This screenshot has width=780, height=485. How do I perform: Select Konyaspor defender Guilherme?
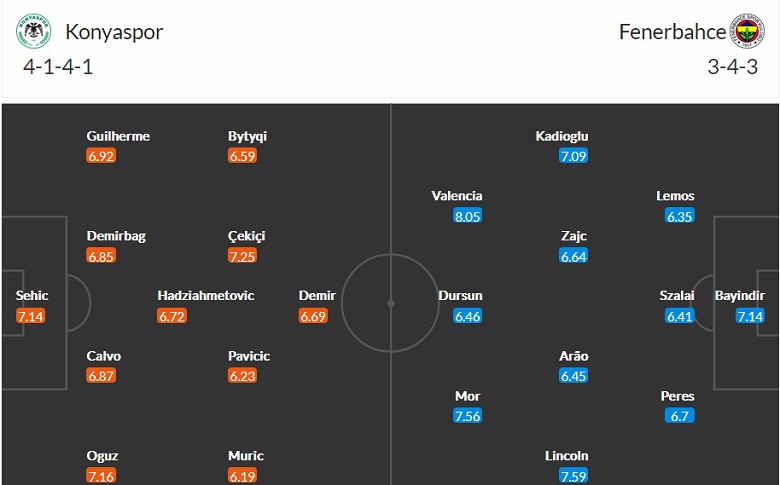coord(118,136)
